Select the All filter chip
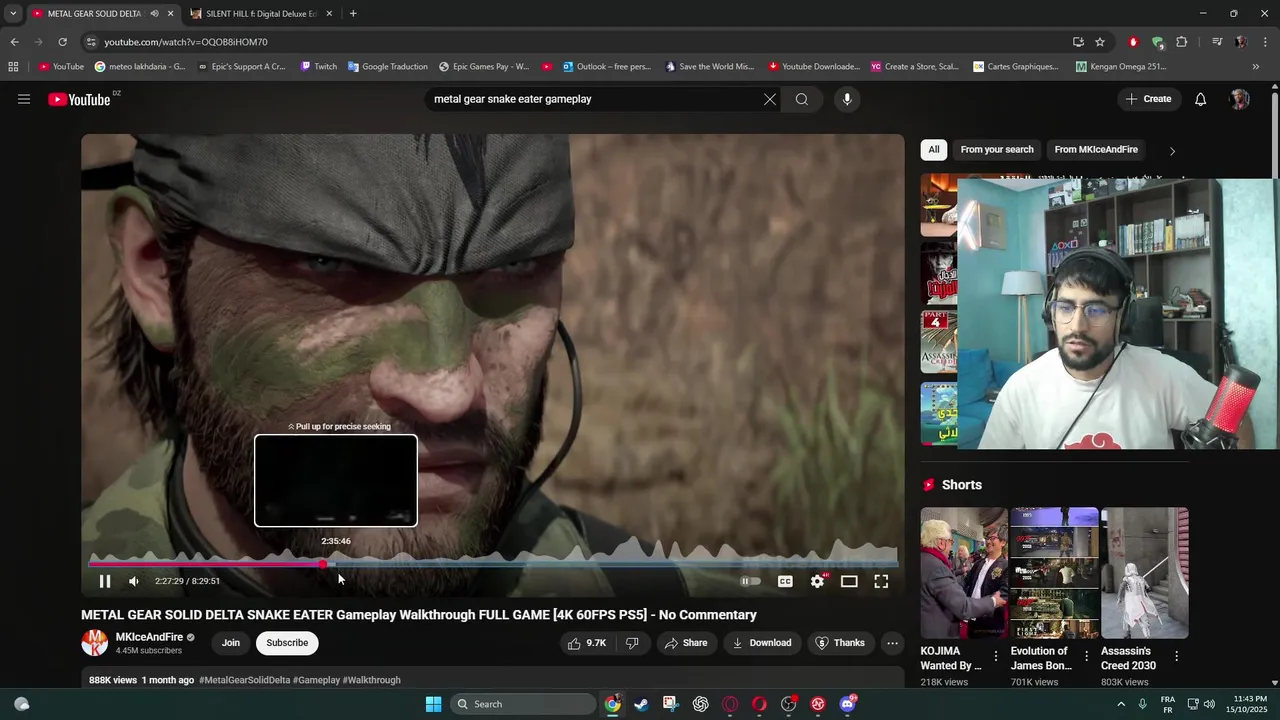This screenshot has width=1280, height=720. coord(934,149)
